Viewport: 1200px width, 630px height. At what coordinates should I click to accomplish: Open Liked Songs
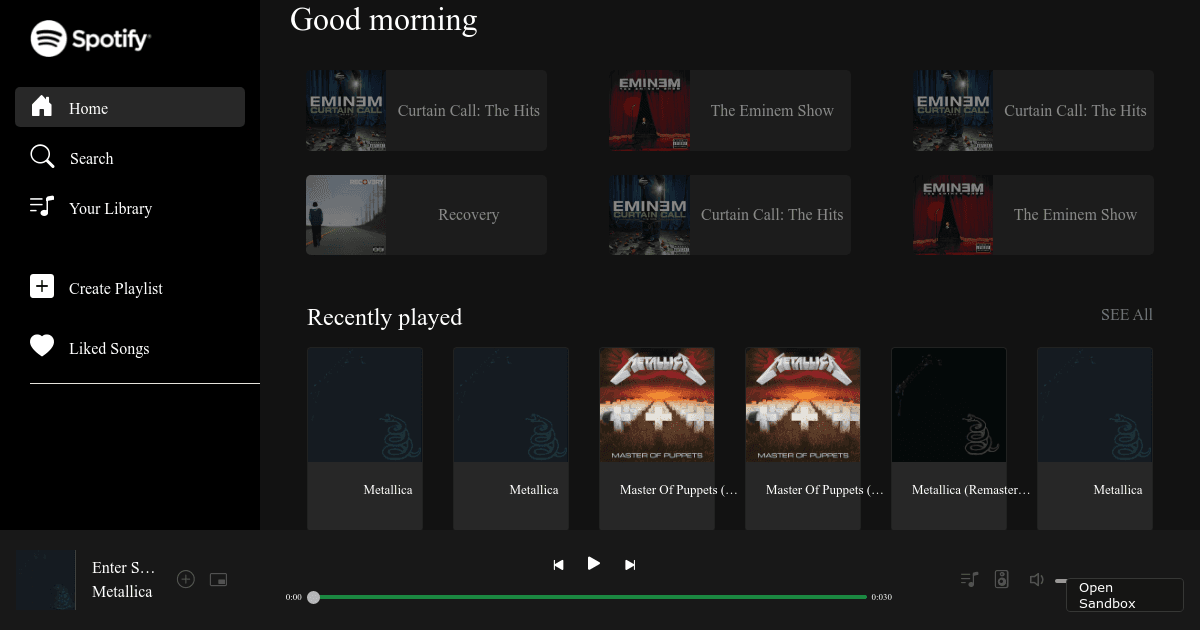point(108,348)
